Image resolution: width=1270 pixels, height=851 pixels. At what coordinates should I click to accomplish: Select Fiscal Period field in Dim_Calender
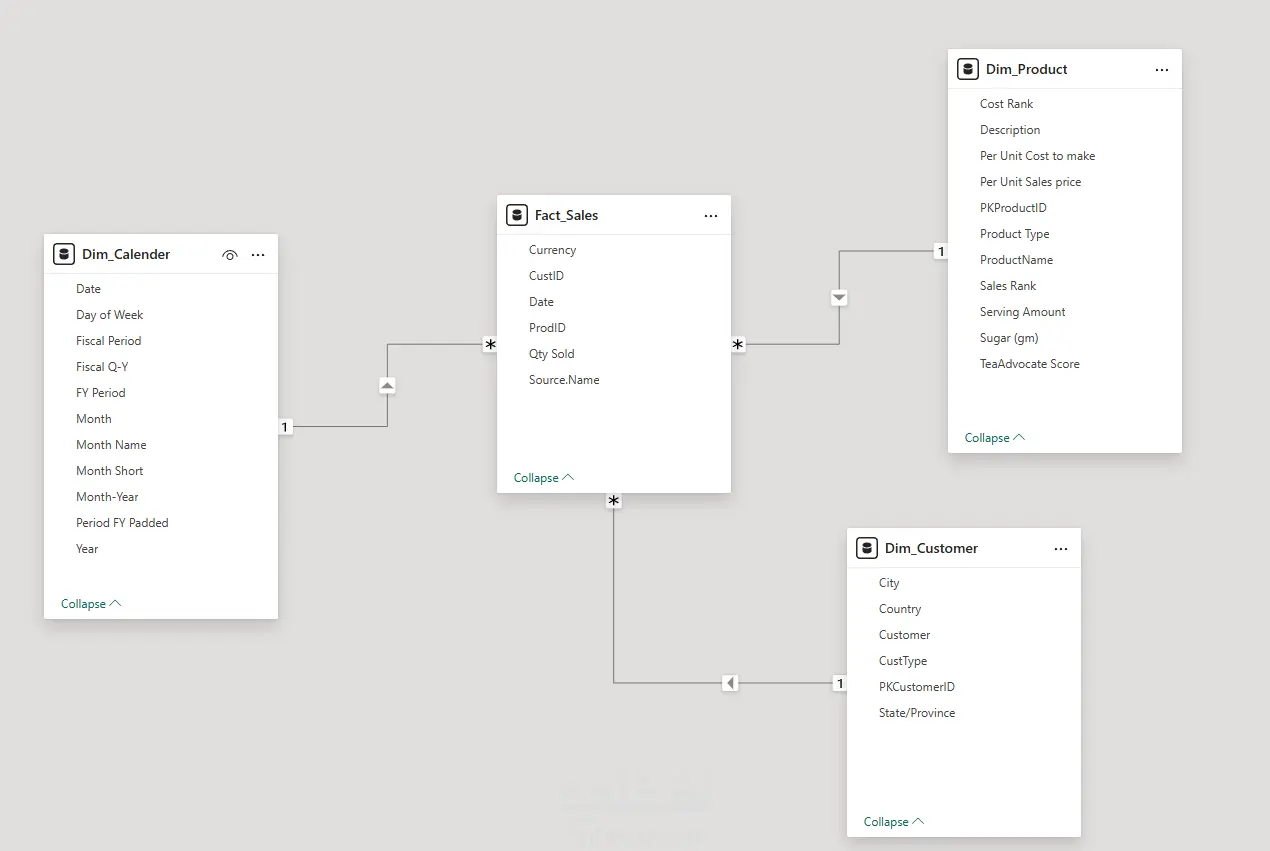point(108,341)
